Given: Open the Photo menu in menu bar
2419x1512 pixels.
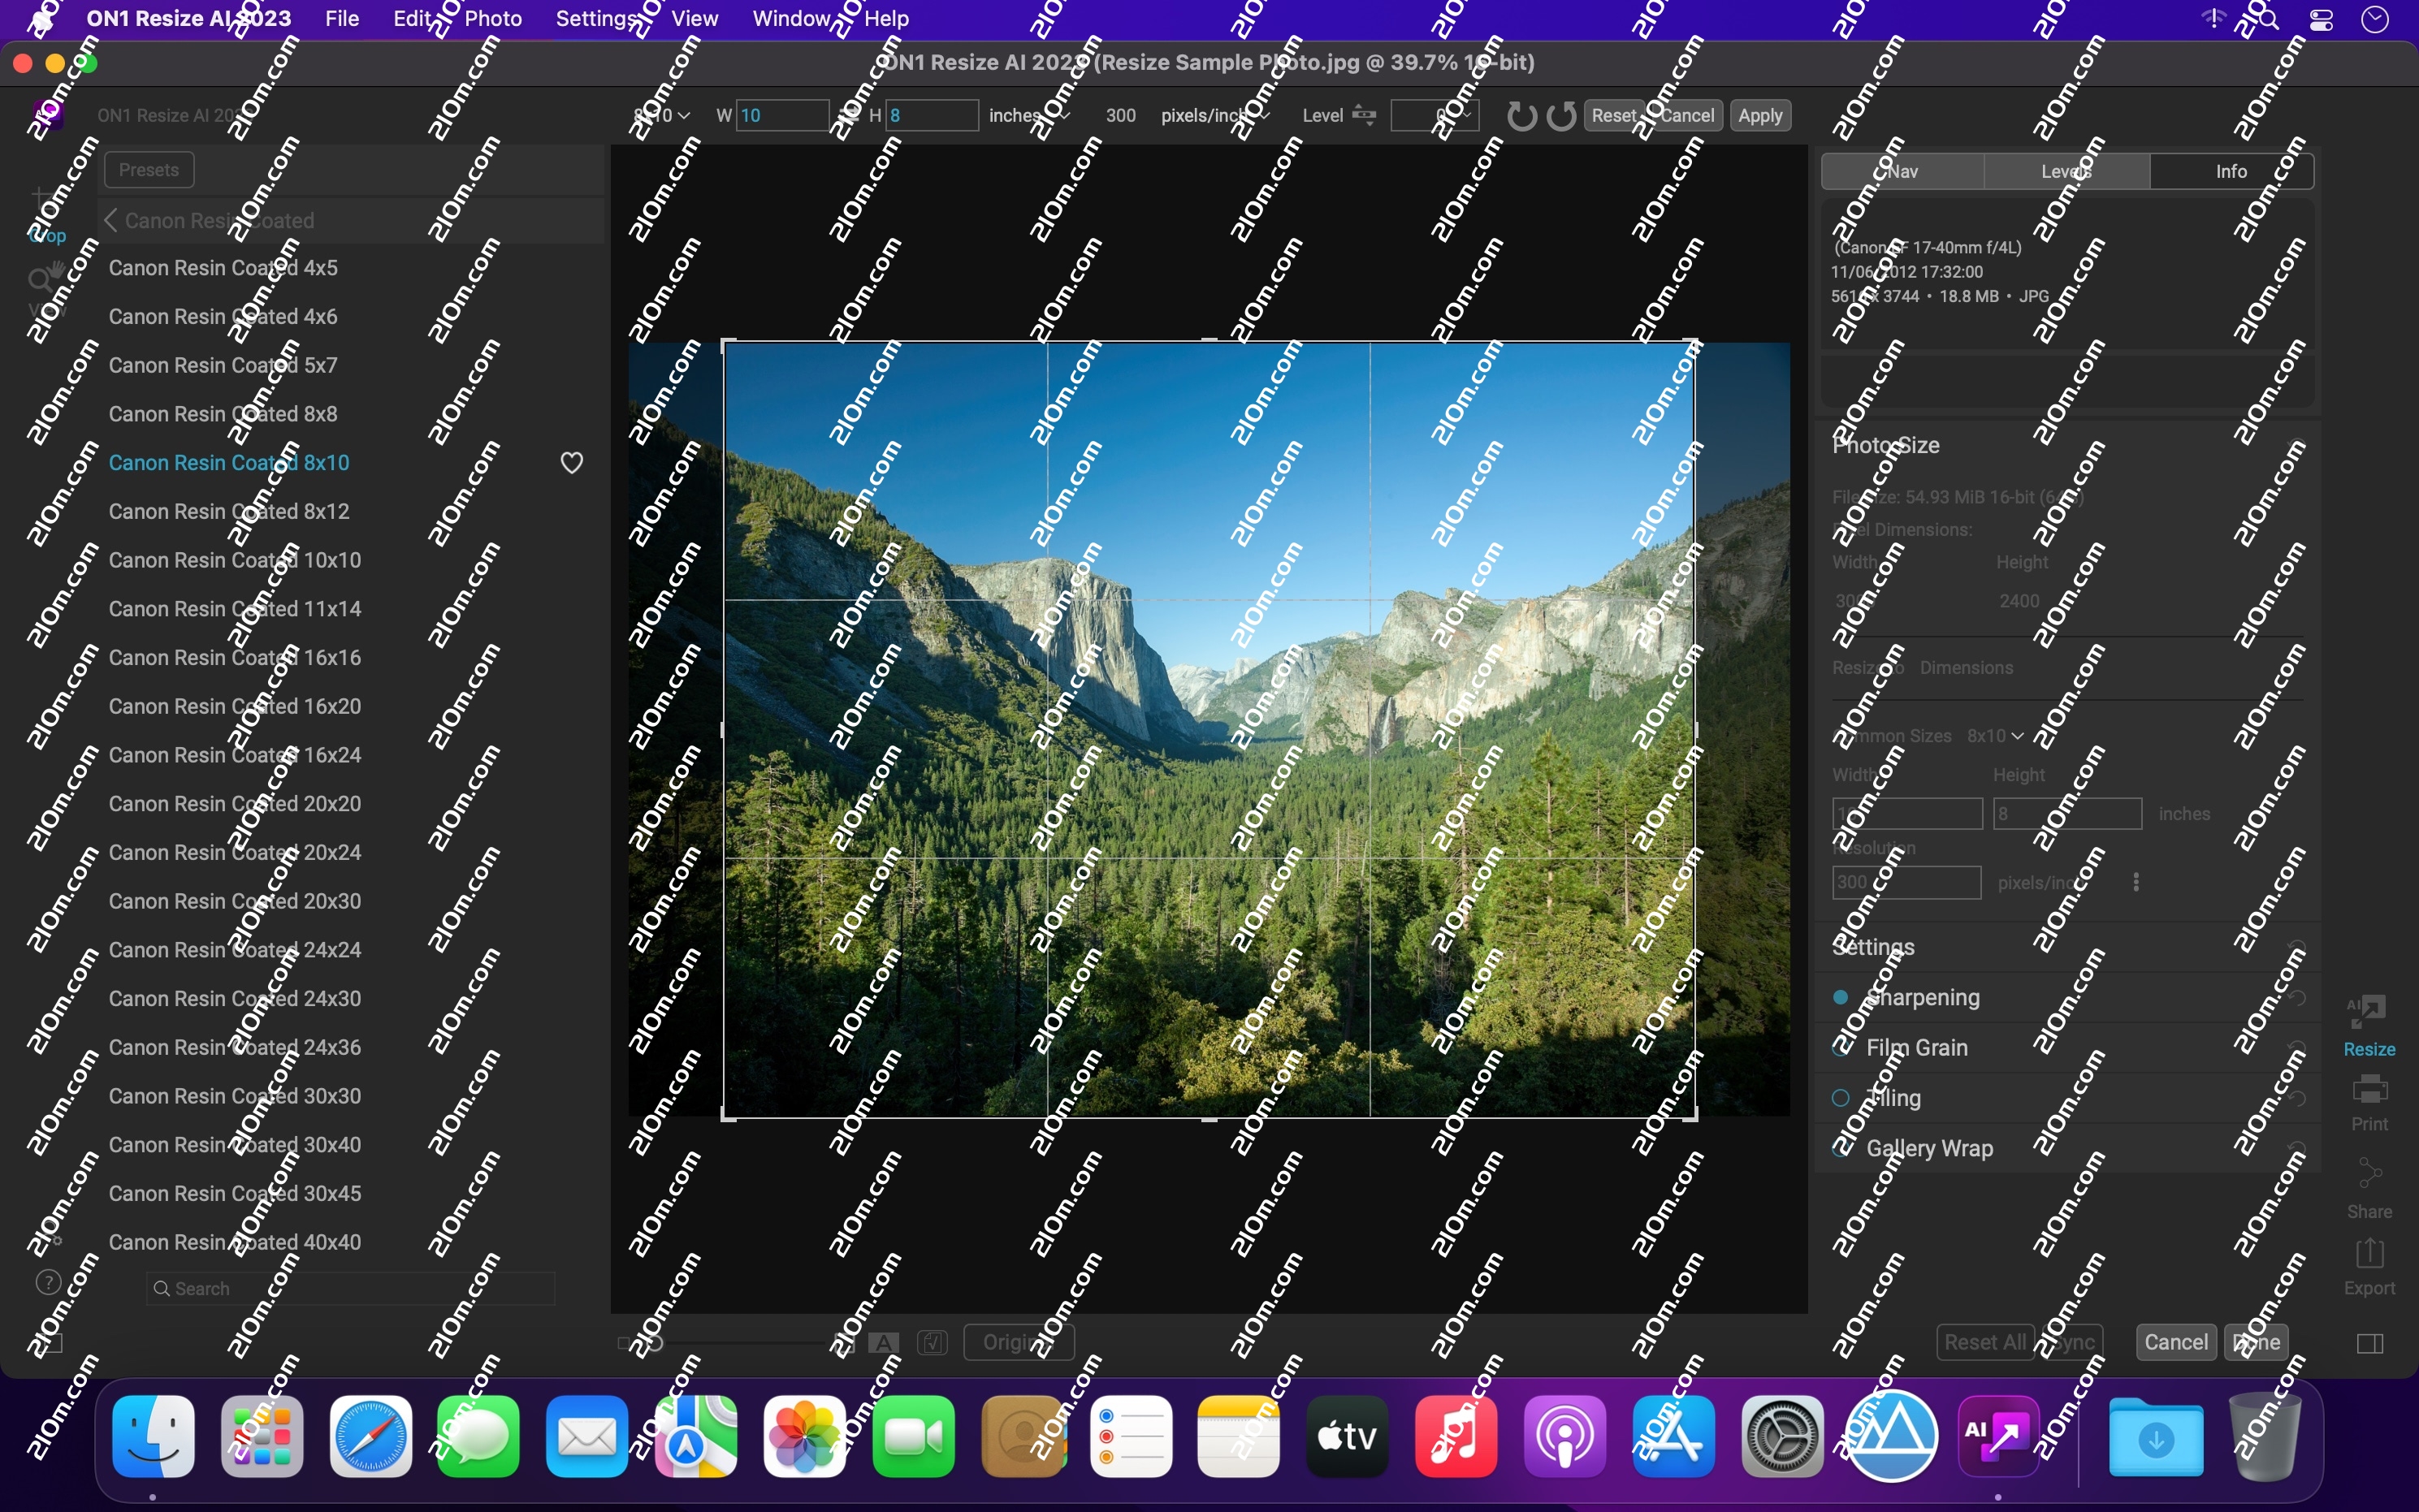Looking at the screenshot, I should 493,18.
